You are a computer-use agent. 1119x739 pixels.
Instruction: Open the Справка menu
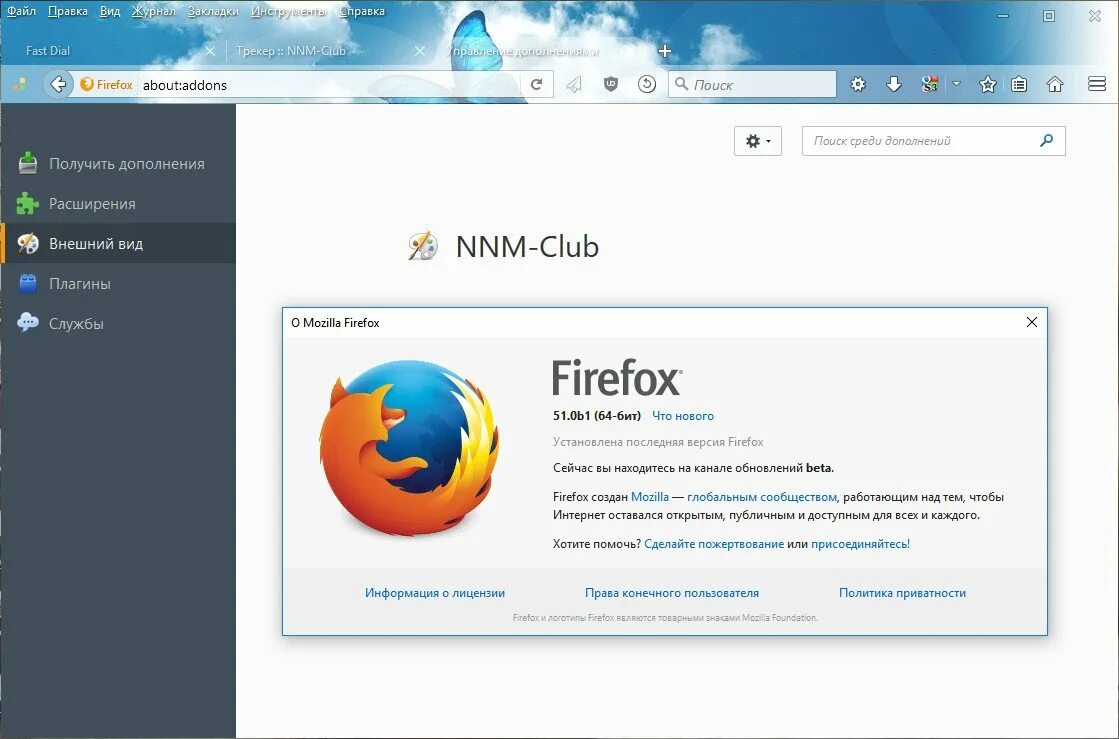point(362,11)
